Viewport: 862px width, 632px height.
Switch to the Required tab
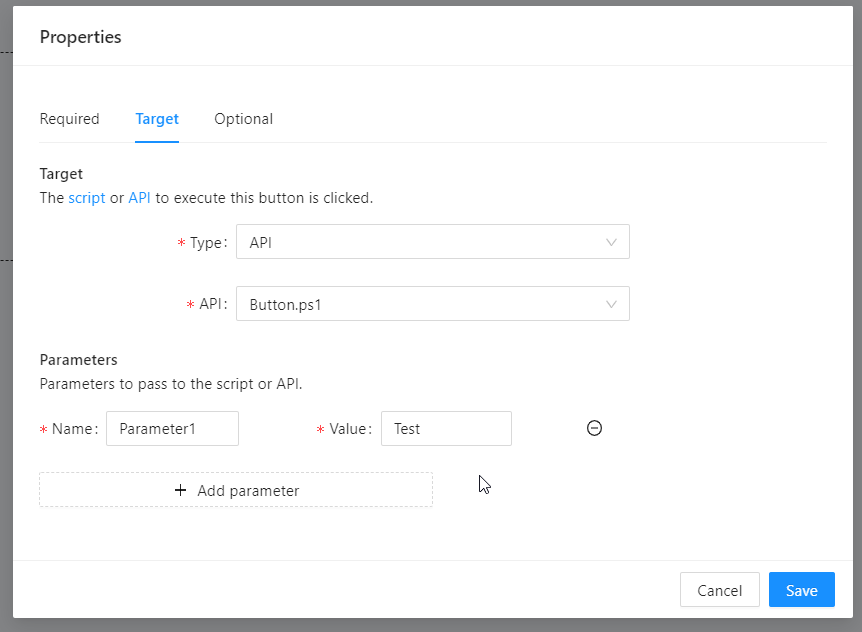(69, 119)
